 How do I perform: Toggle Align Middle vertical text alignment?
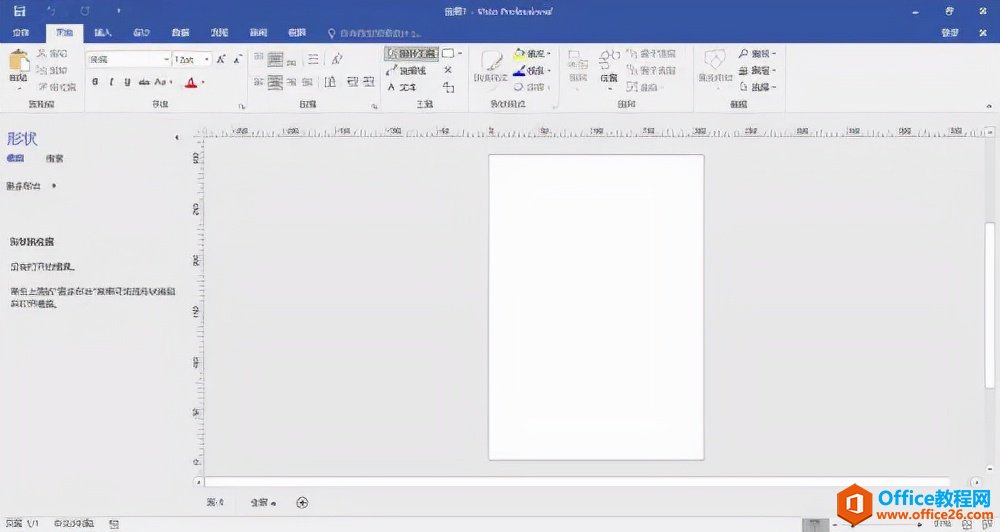click(x=275, y=59)
